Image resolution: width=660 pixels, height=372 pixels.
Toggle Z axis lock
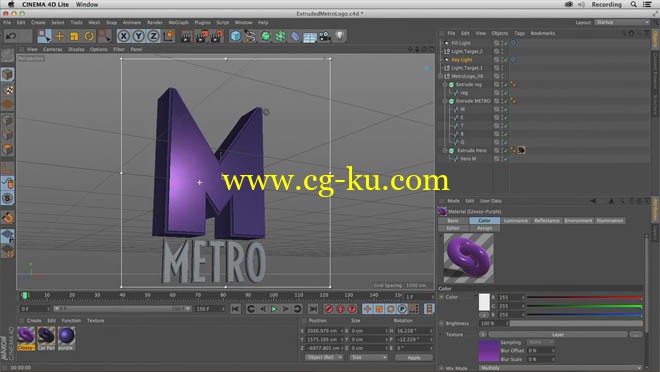[x=153, y=36]
